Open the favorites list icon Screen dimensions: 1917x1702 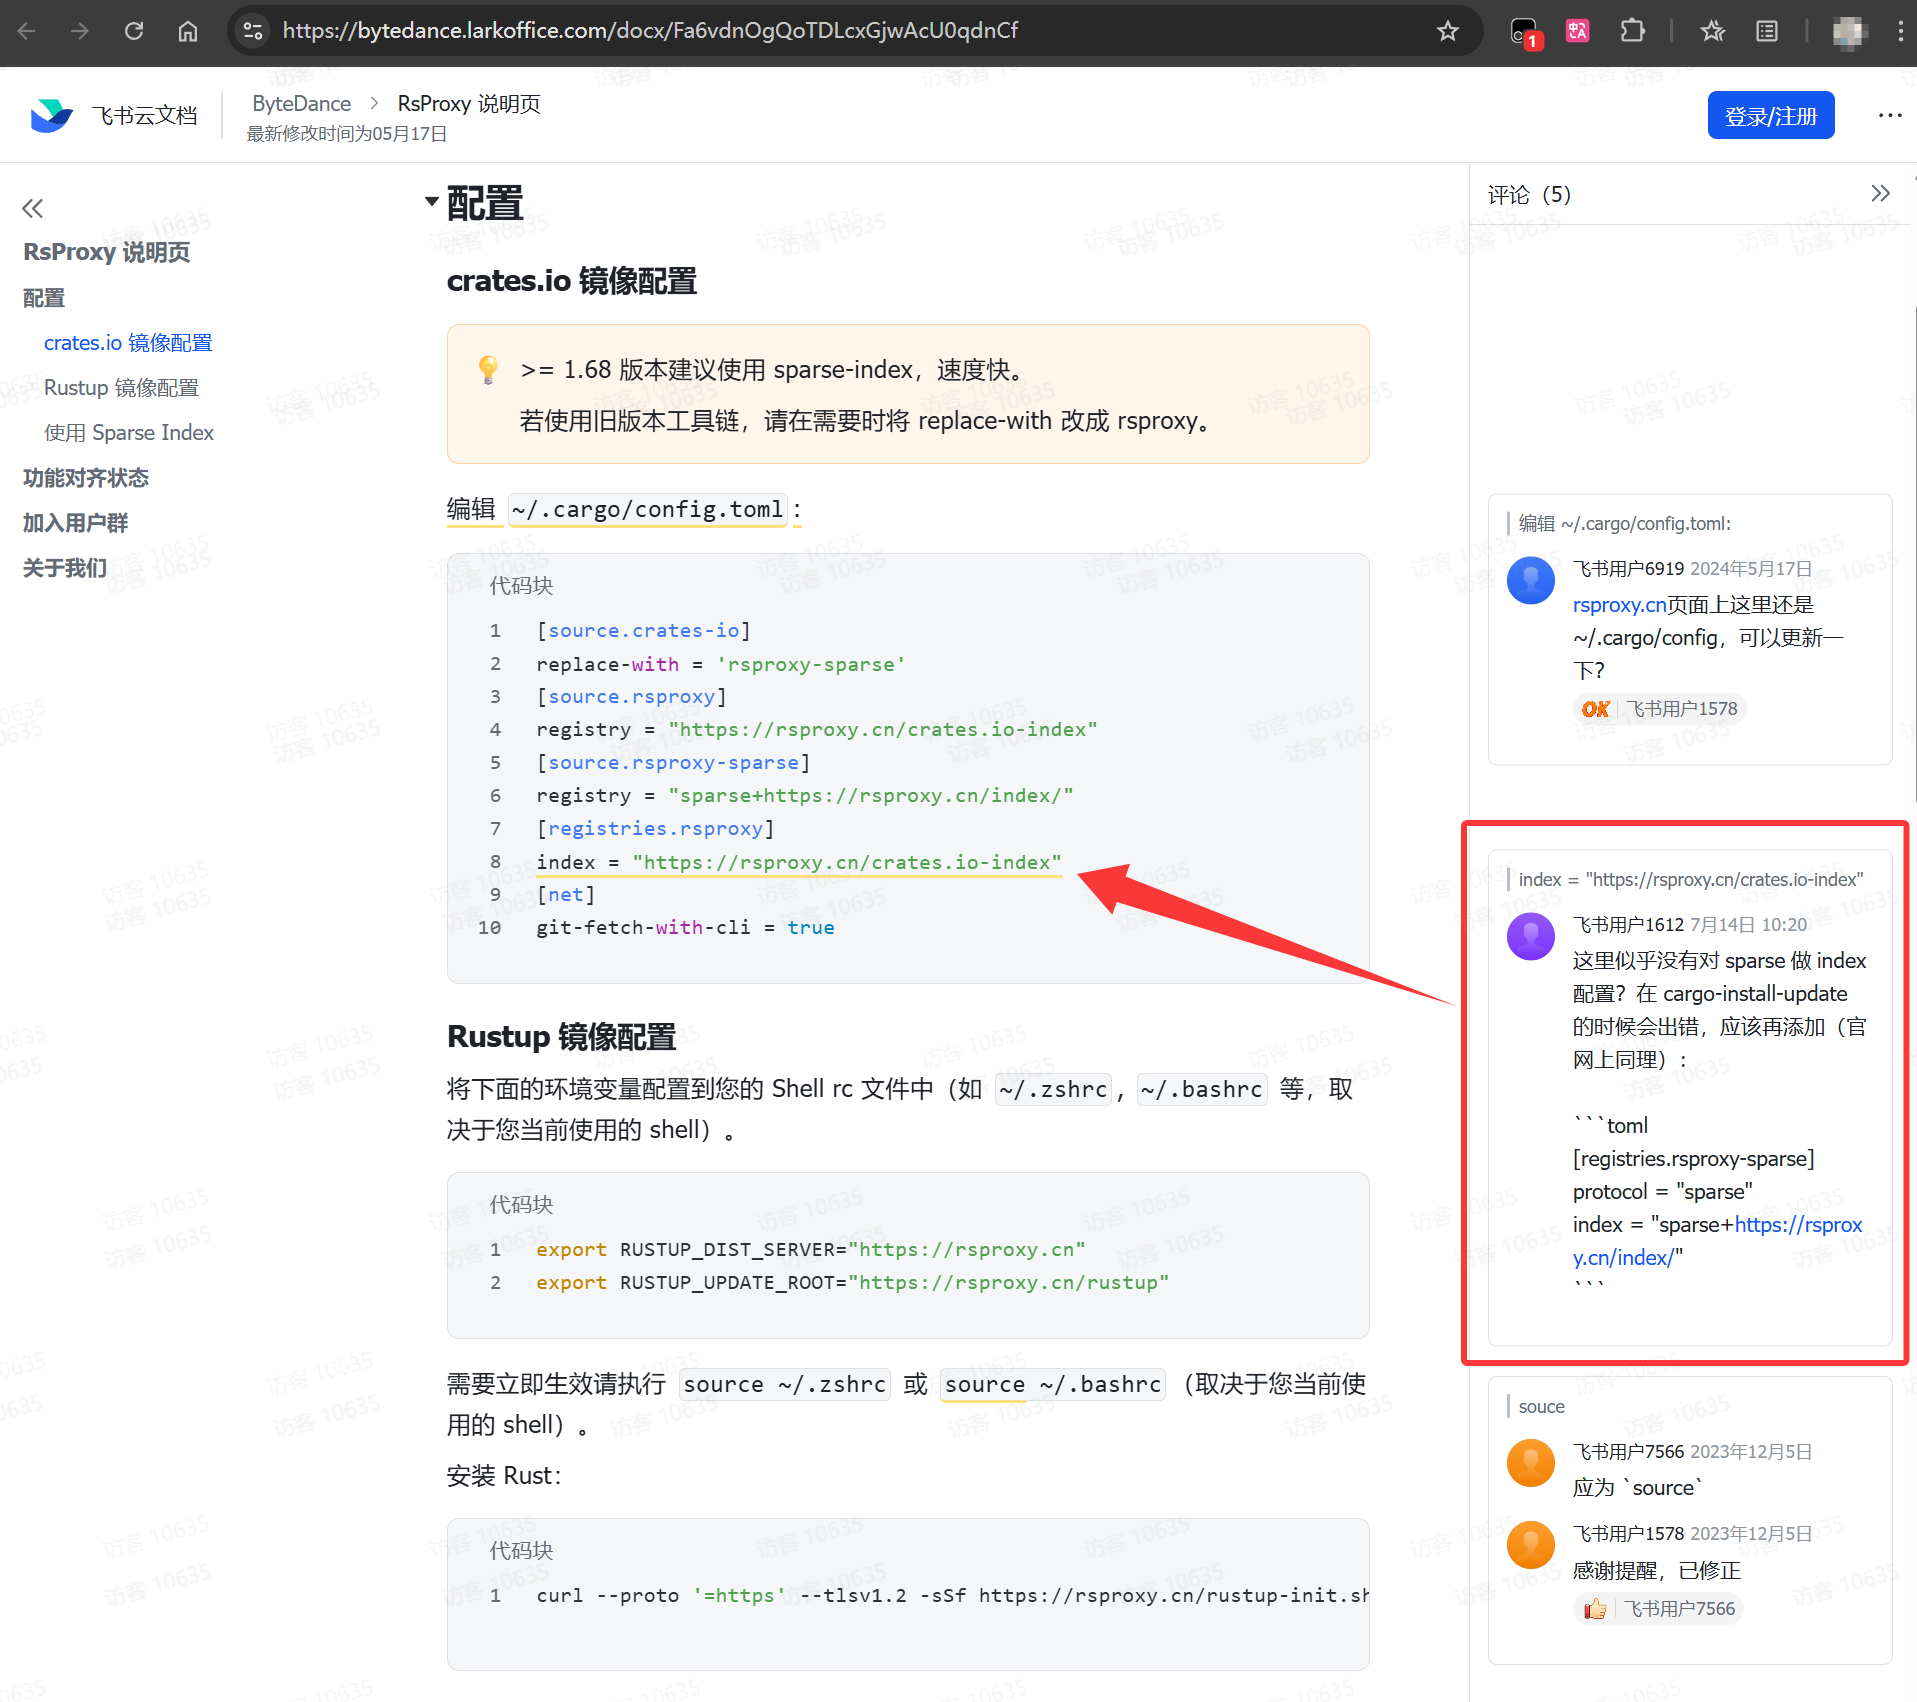click(x=1713, y=31)
